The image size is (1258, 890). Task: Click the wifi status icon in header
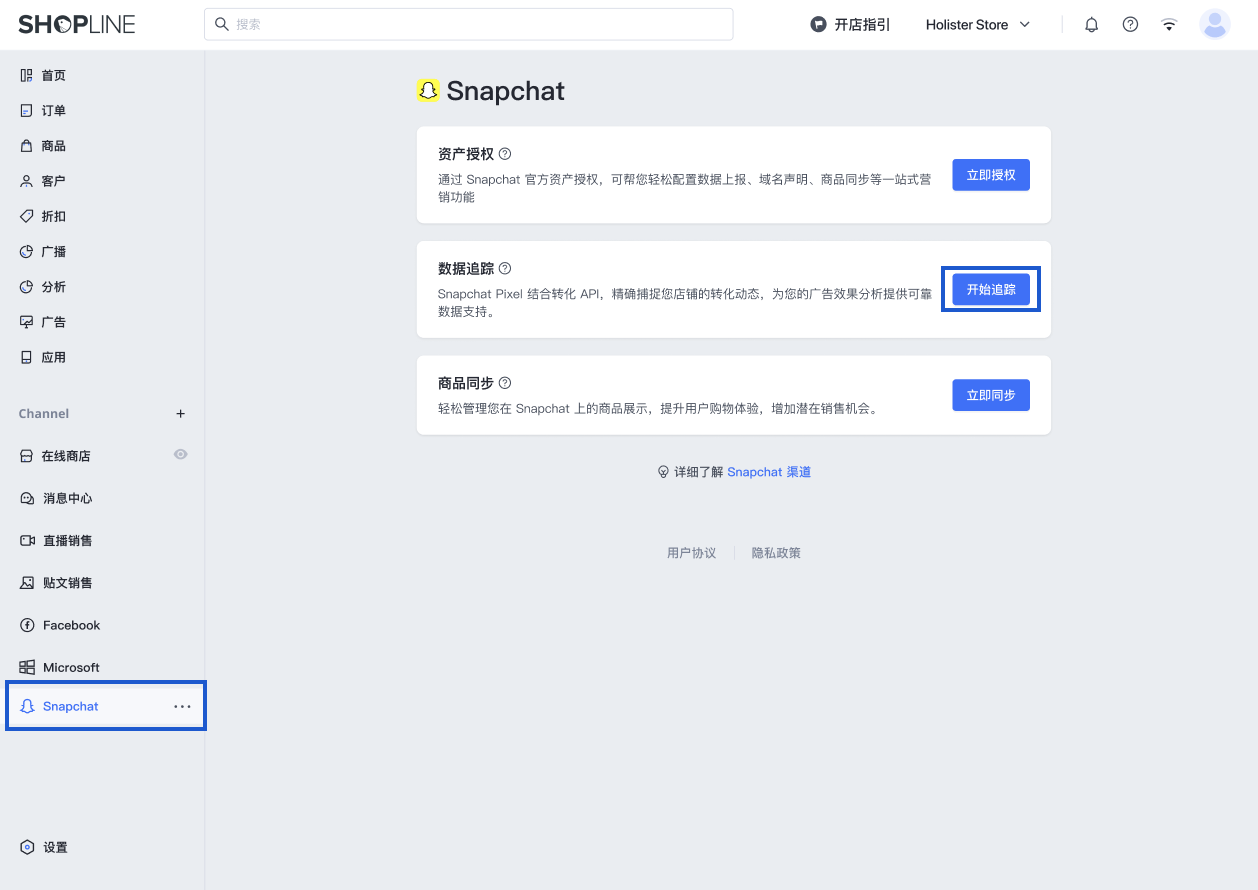[x=1169, y=24]
